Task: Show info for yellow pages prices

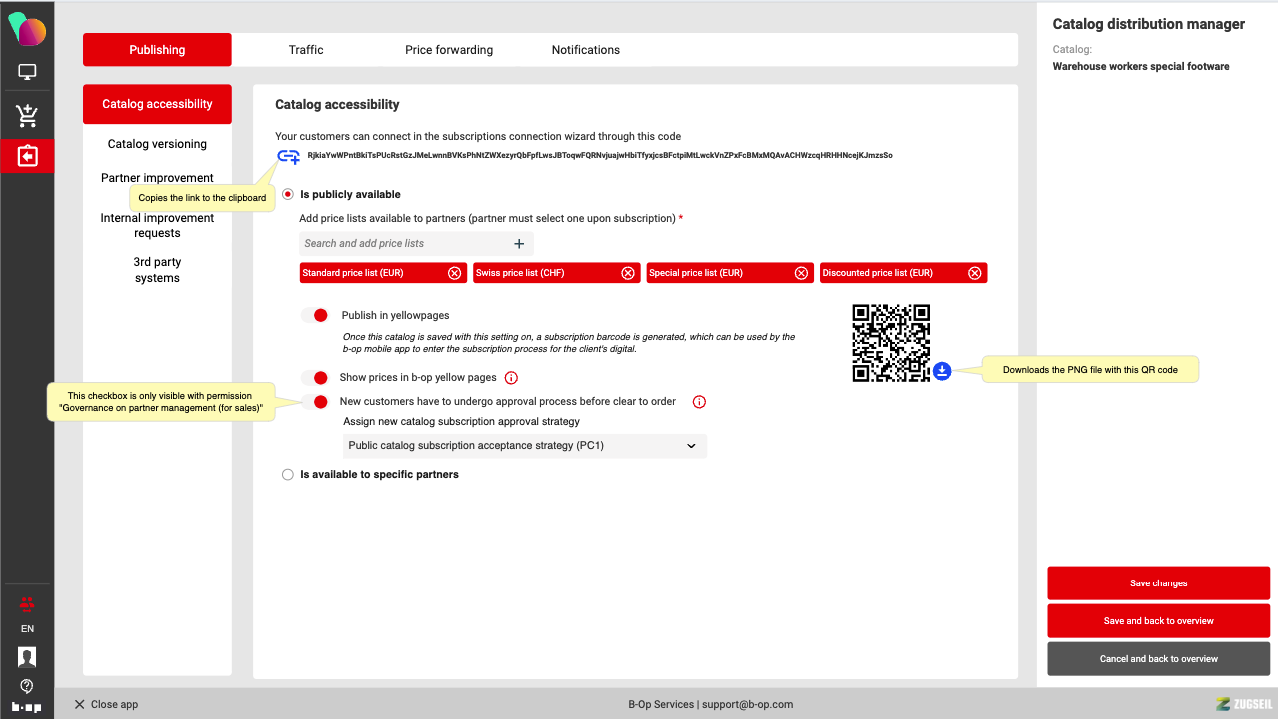Action: point(511,378)
